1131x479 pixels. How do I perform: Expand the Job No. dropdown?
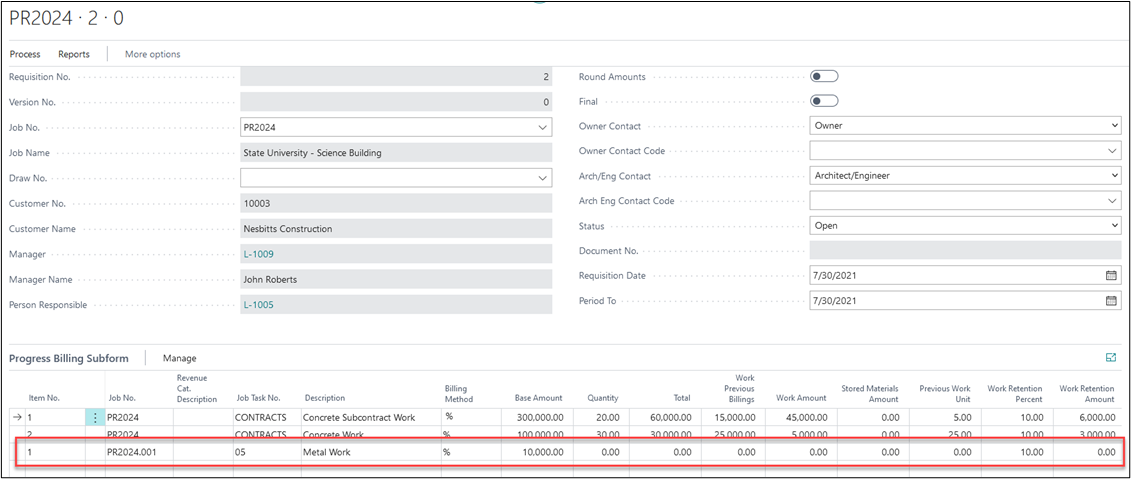[542, 127]
